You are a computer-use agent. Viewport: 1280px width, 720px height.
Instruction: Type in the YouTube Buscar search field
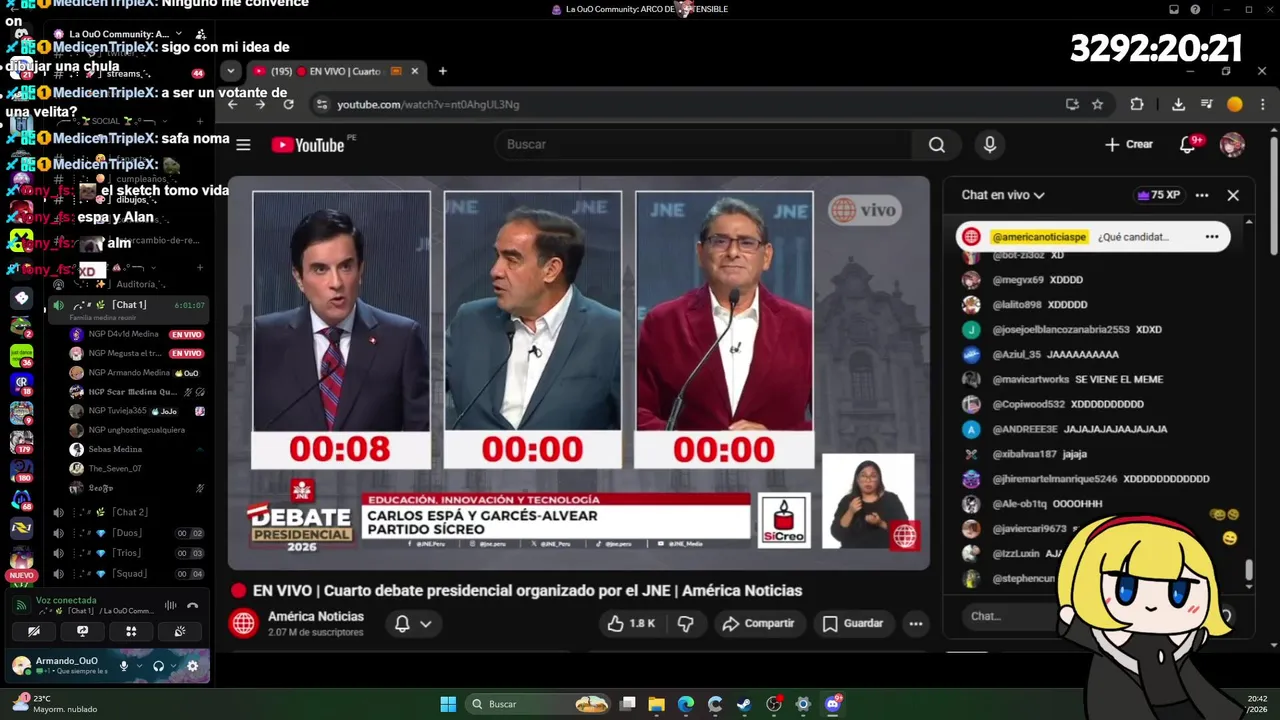[705, 145]
